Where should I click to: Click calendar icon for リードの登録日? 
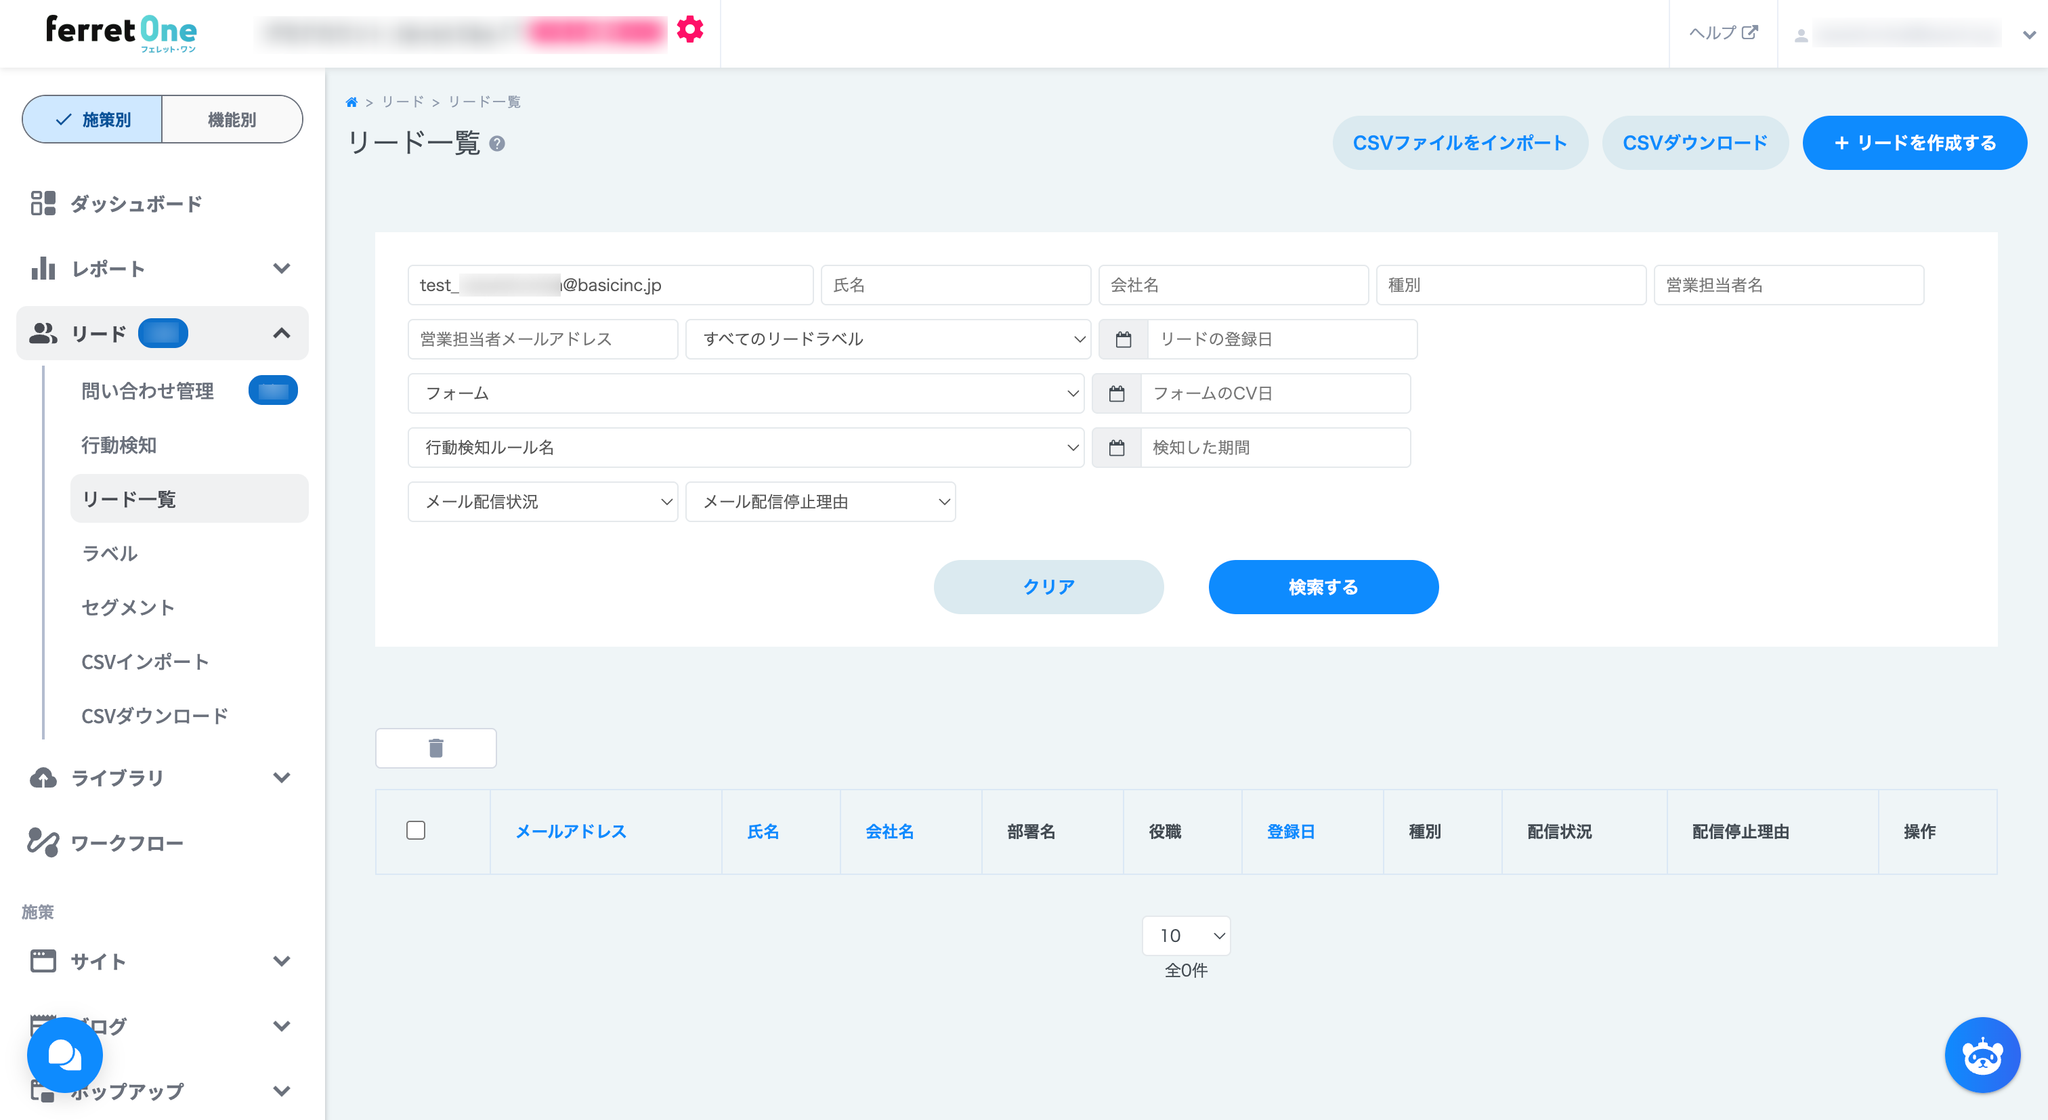click(x=1123, y=340)
